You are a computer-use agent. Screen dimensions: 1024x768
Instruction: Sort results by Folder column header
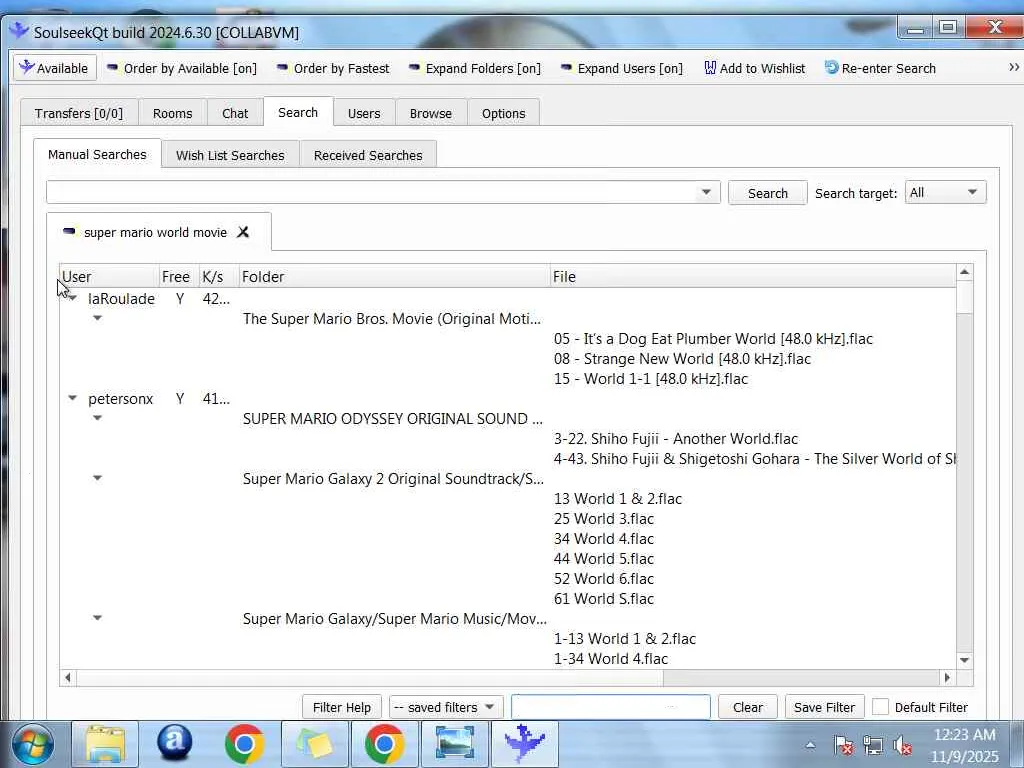point(394,276)
